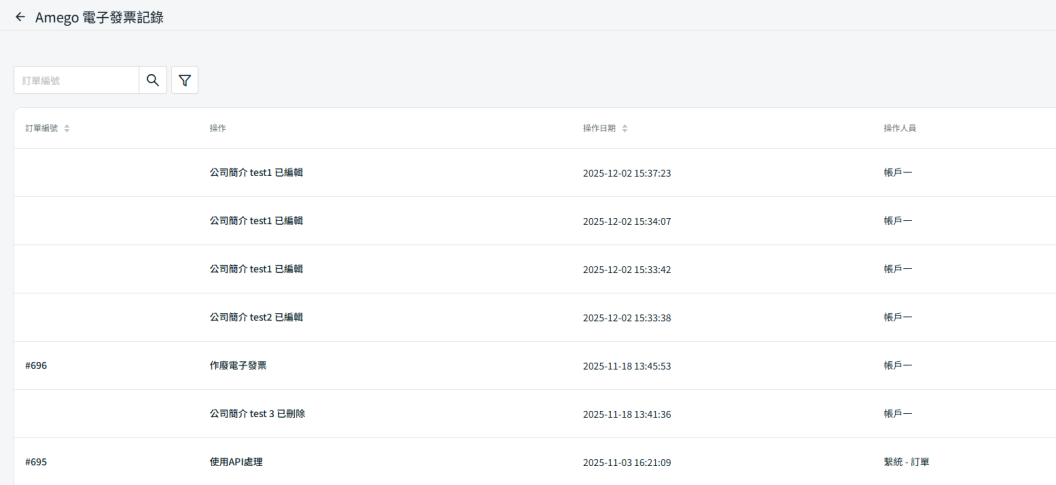Focus the 訂單編號 search input field

click(76, 80)
